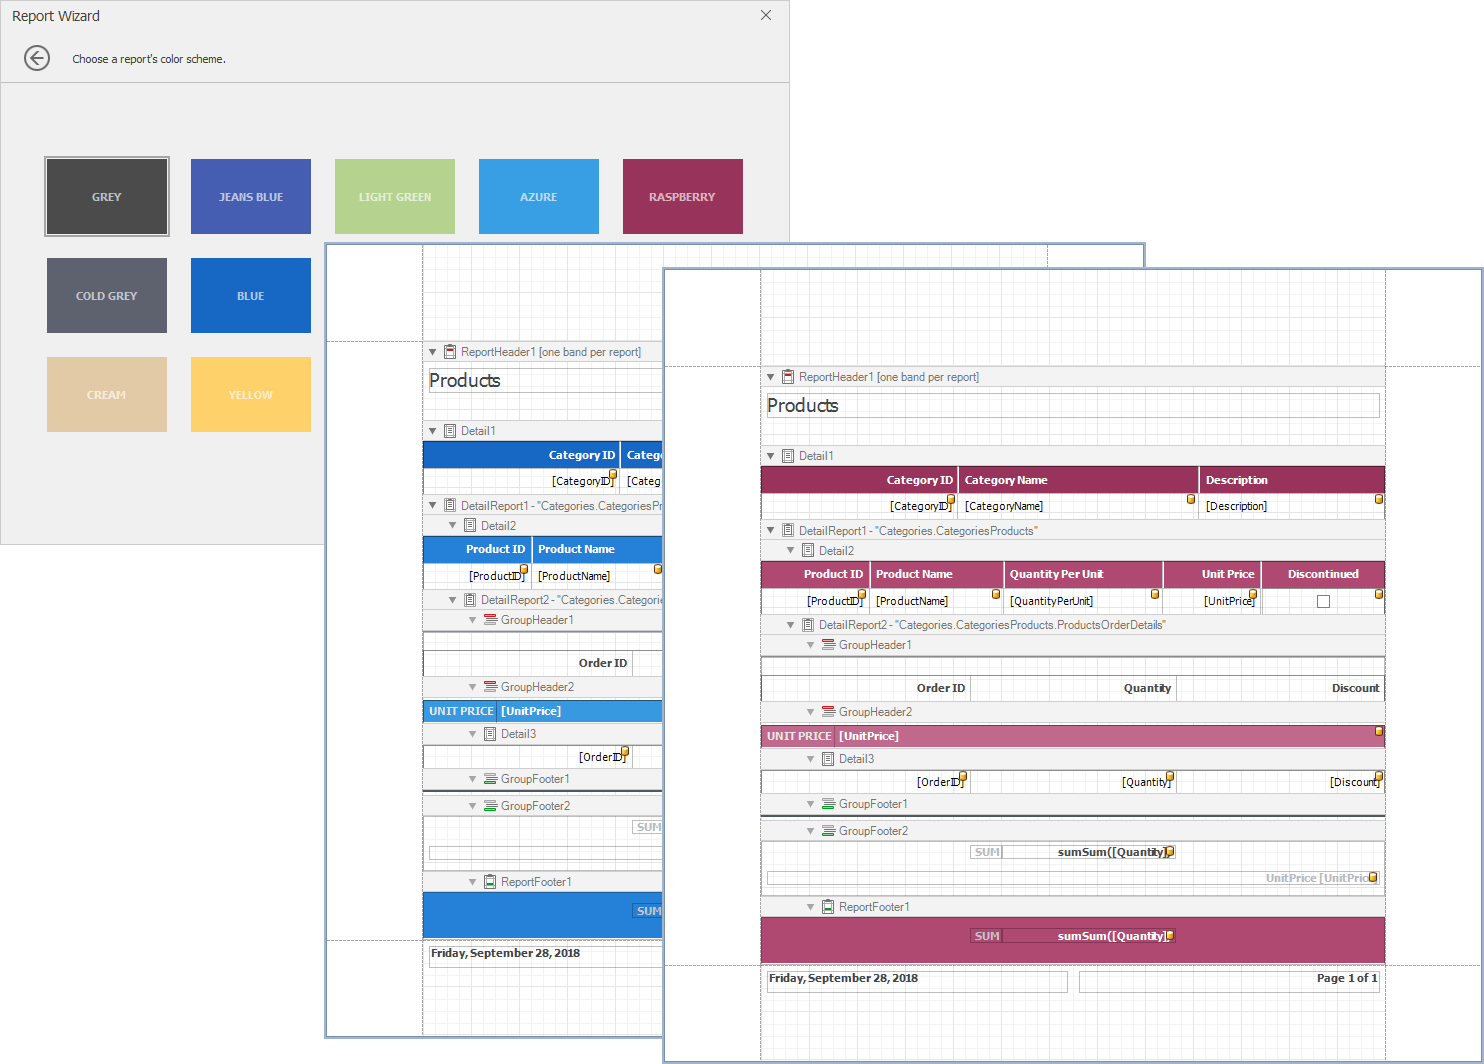Viewport: 1484px width, 1064px height.
Task: Collapse DetailReport2 band in raspberry report
Action: click(791, 625)
